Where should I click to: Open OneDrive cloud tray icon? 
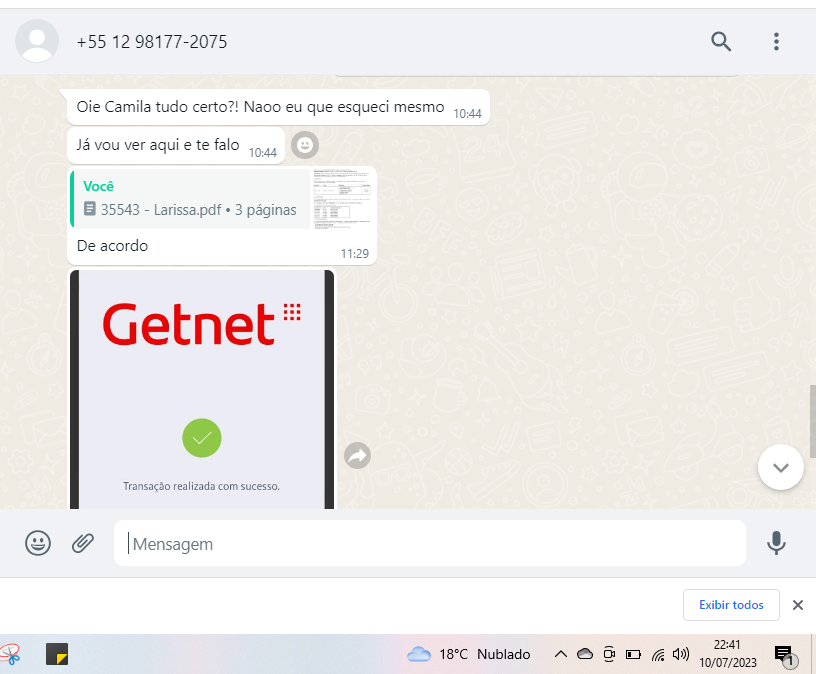pyautogui.click(x=585, y=654)
